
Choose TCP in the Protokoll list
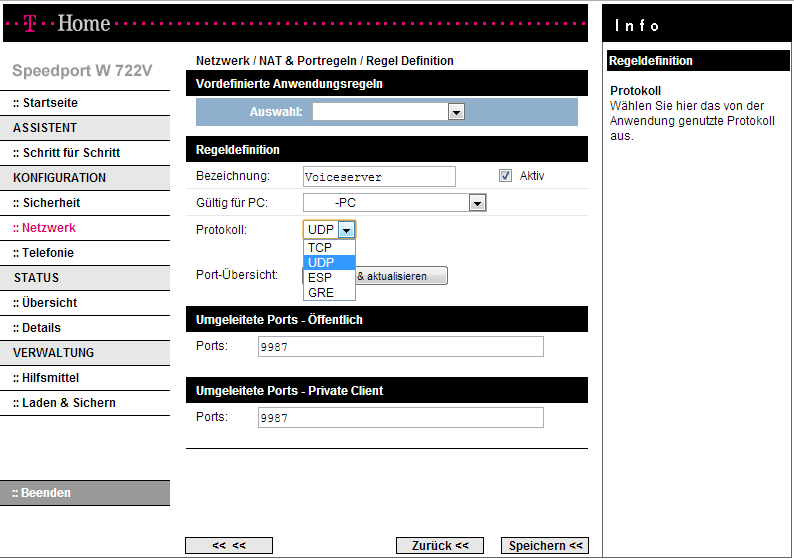pyautogui.click(x=329, y=248)
